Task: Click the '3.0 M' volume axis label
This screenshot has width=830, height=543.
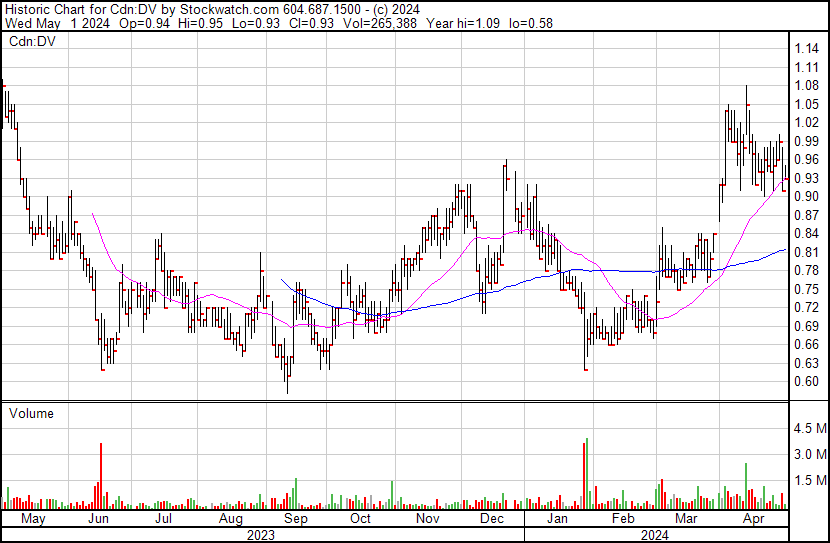Action: click(810, 454)
